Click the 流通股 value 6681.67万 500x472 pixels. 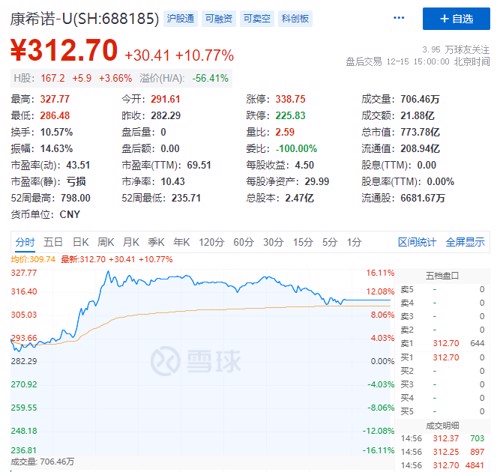pos(423,198)
